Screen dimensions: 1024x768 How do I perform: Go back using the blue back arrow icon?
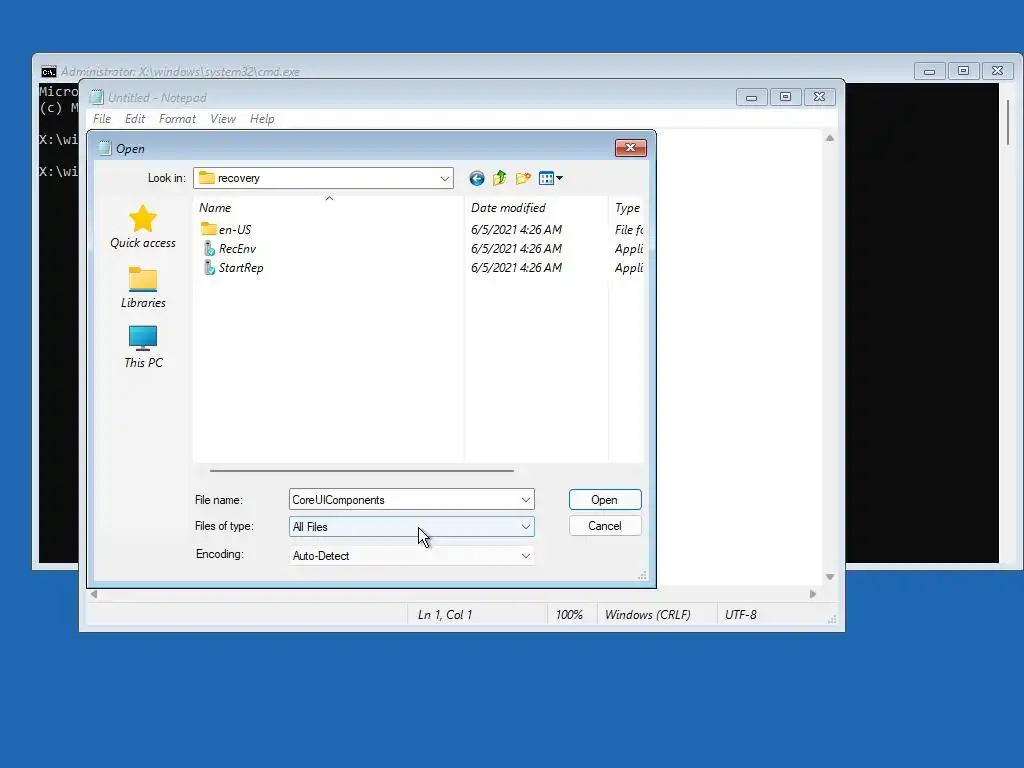(x=477, y=178)
